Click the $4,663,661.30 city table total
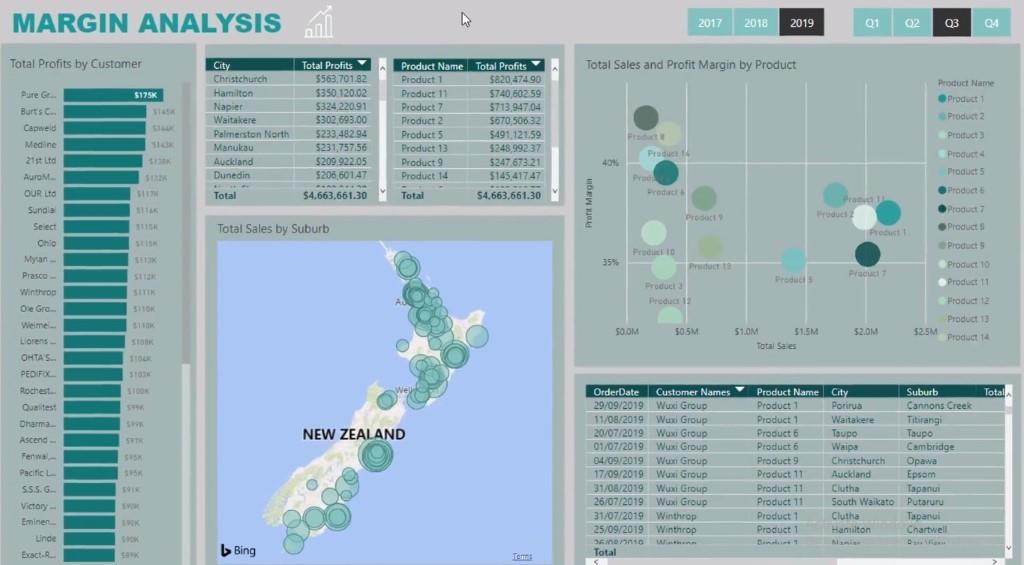The width and height of the screenshot is (1024, 565). 335,195
